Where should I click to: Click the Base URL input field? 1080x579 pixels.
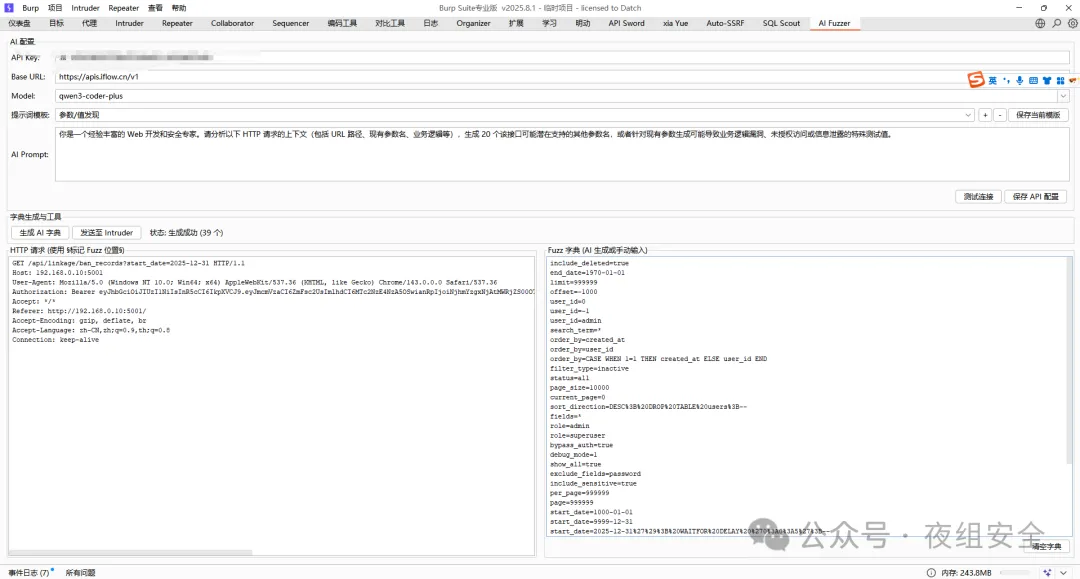[x=562, y=76]
